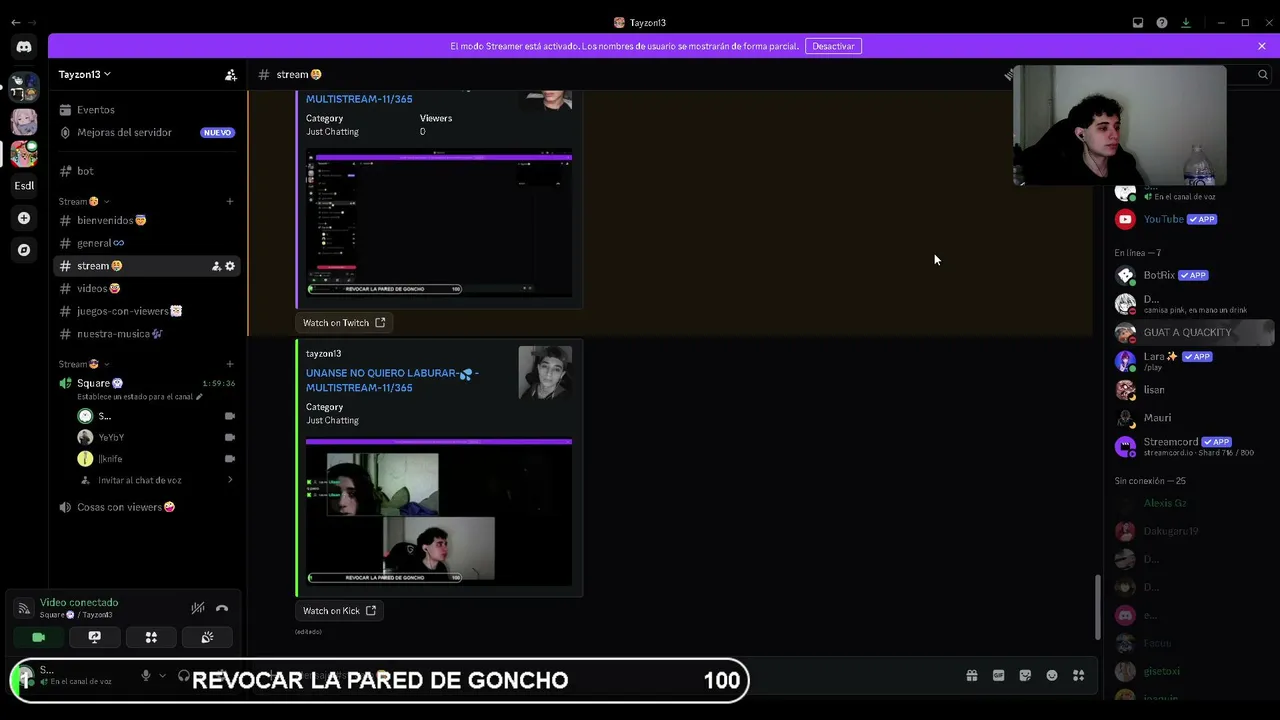Image resolution: width=1280 pixels, height=720 pixels.
Task: Select ||knife in the voice channel
Action: (x=156, y=459)
